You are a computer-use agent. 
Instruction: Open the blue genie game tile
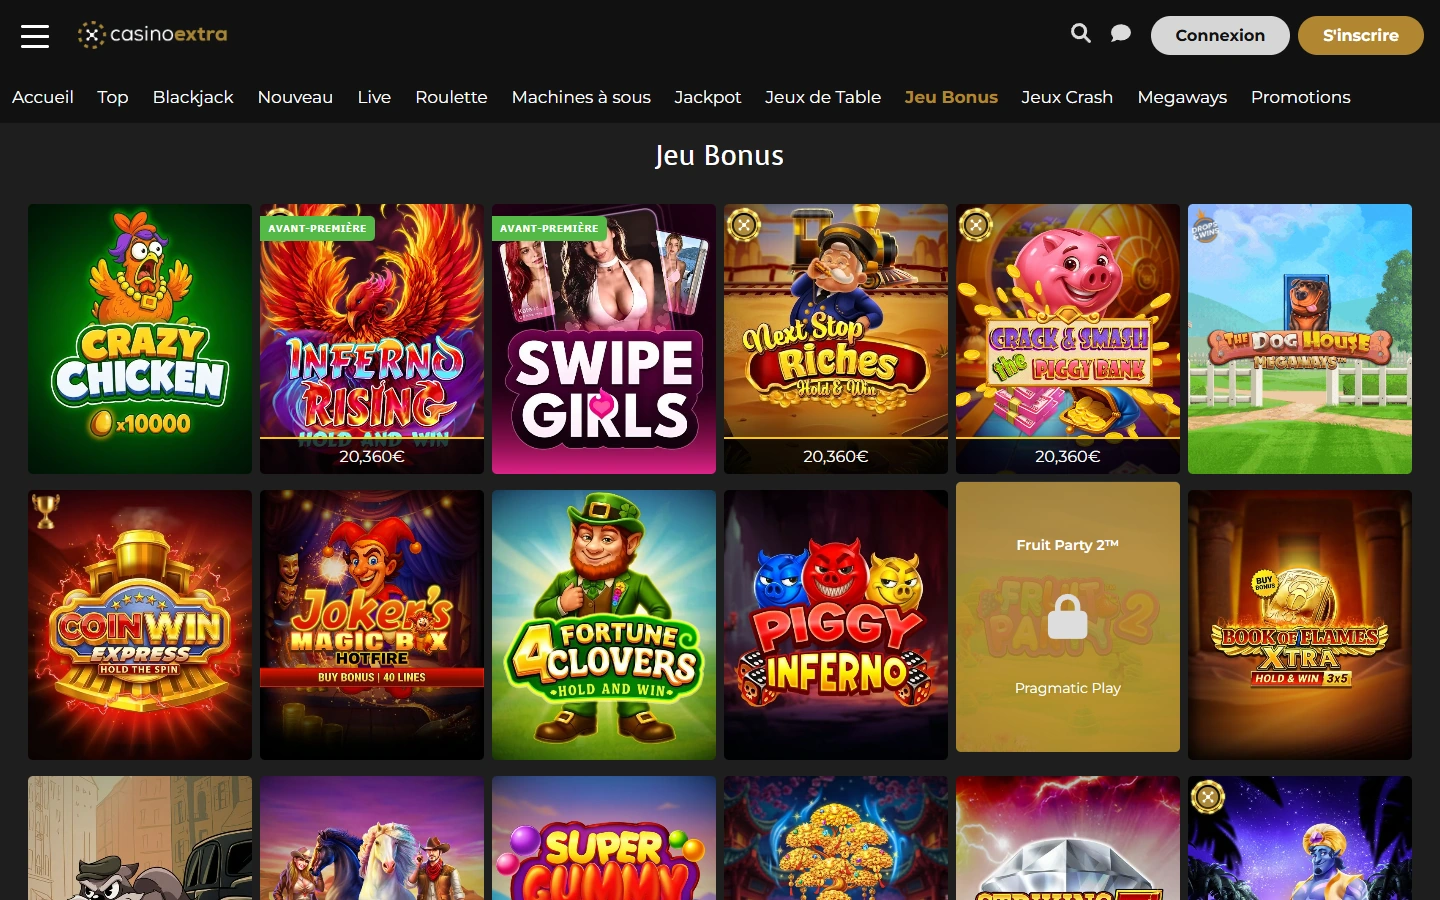1300,838
